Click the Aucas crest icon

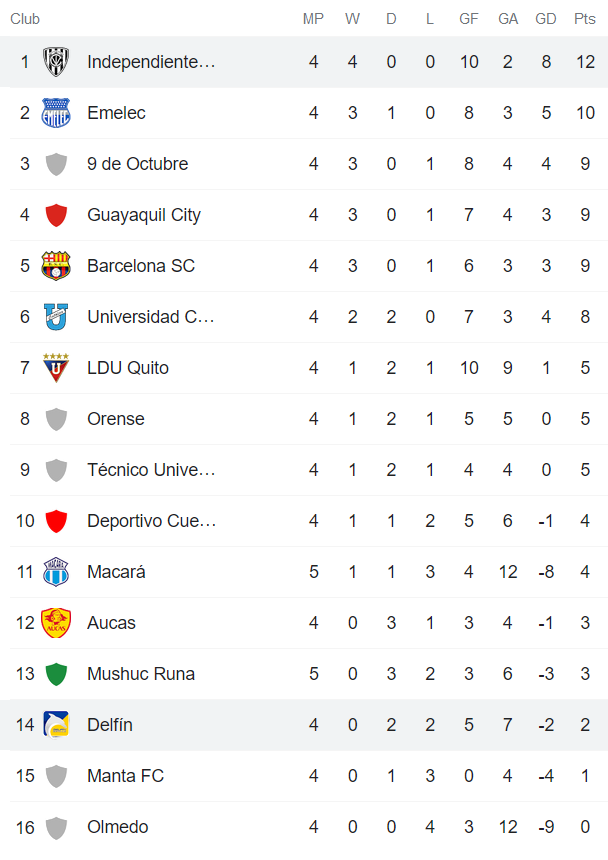click(x=57, y=622)
